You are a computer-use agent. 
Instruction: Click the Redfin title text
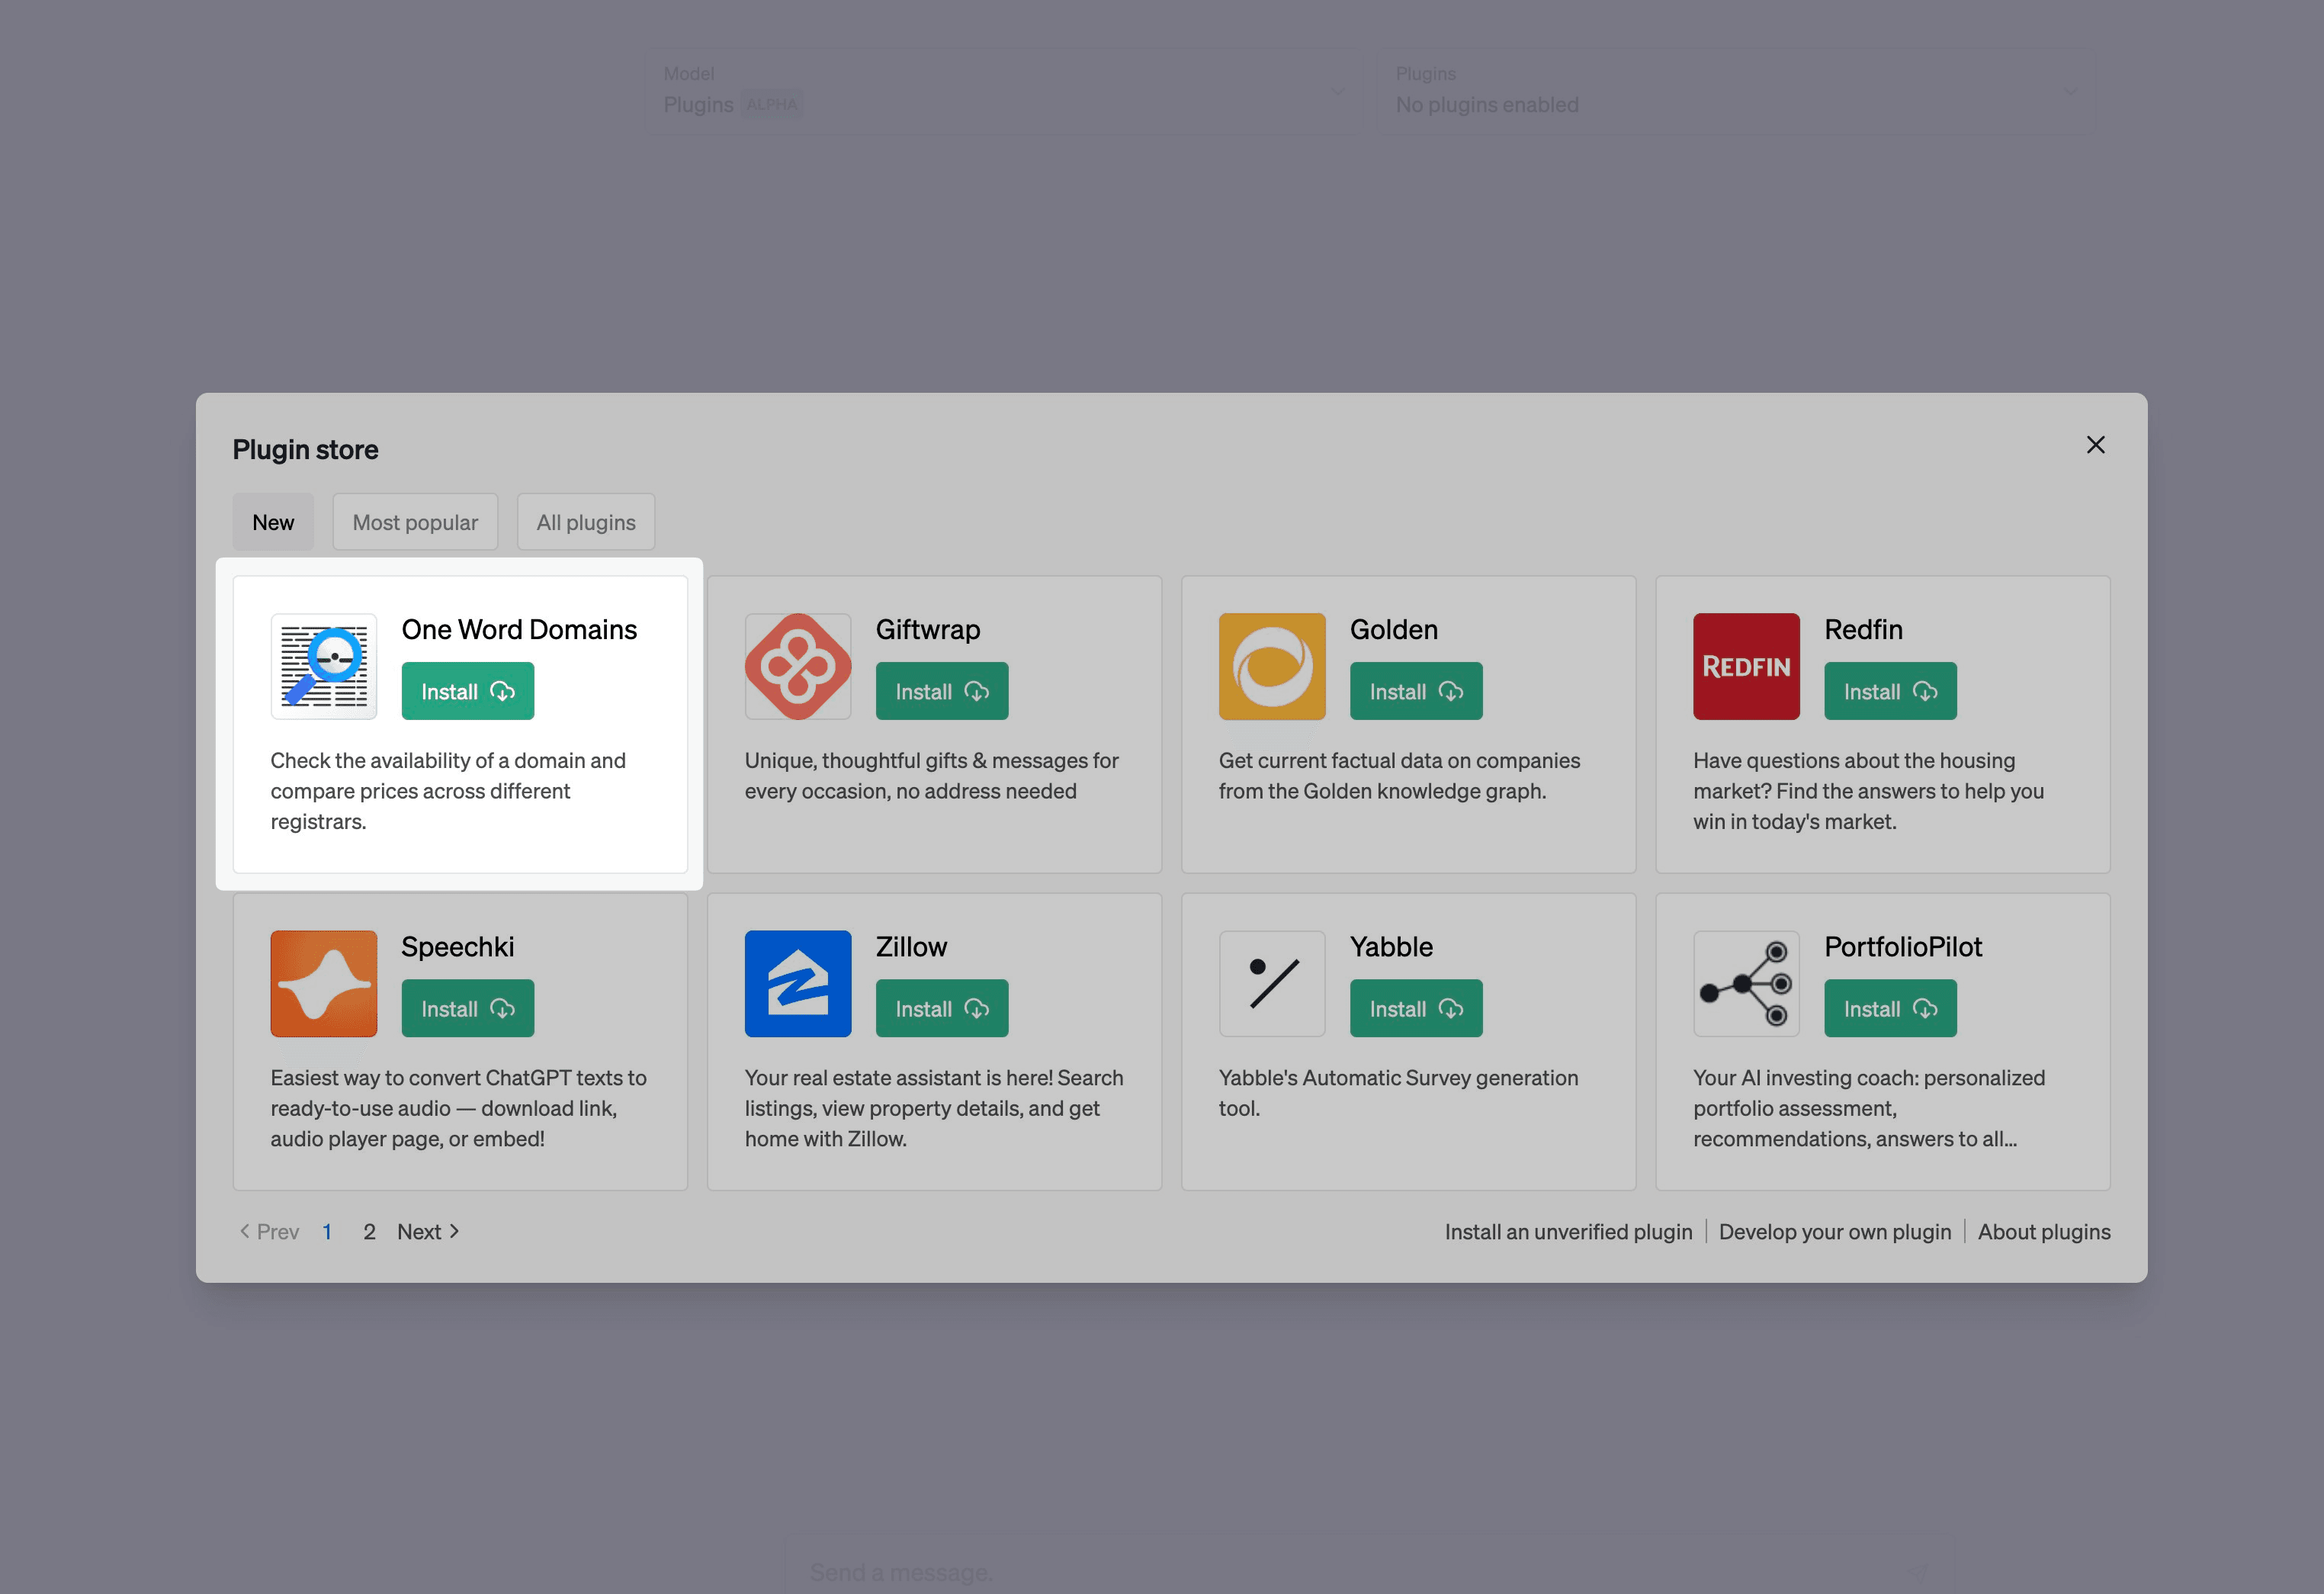(1863, 629)
